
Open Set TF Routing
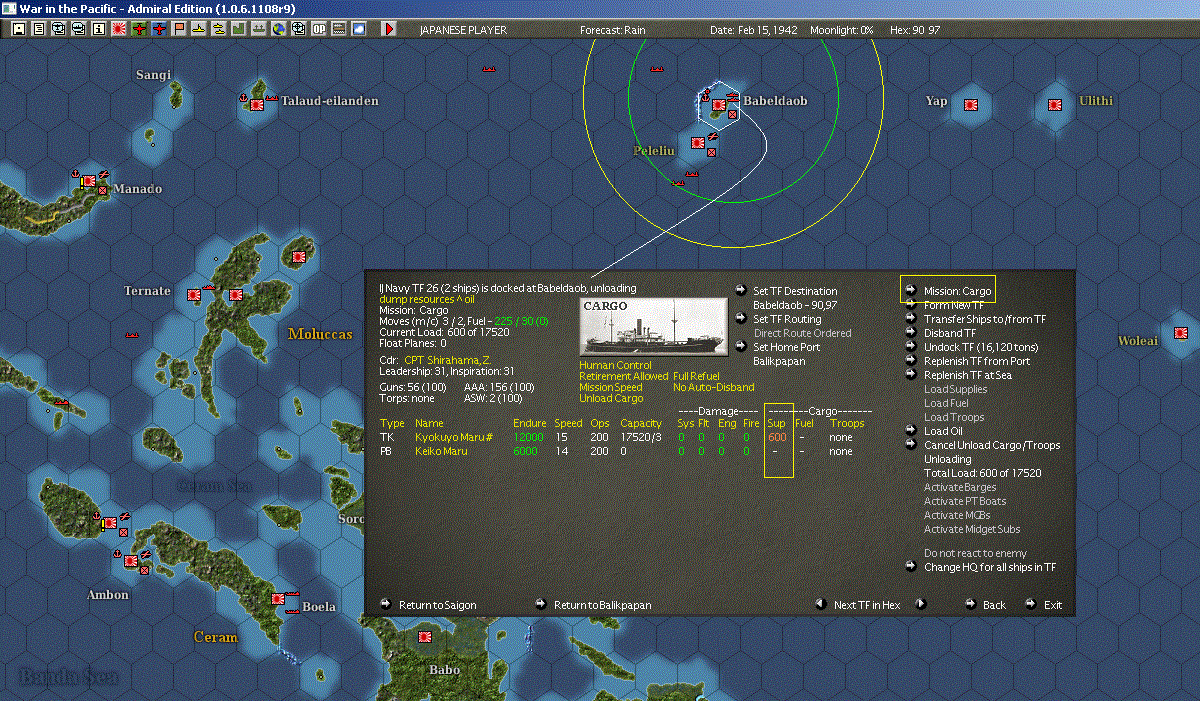tap(787, 319)
